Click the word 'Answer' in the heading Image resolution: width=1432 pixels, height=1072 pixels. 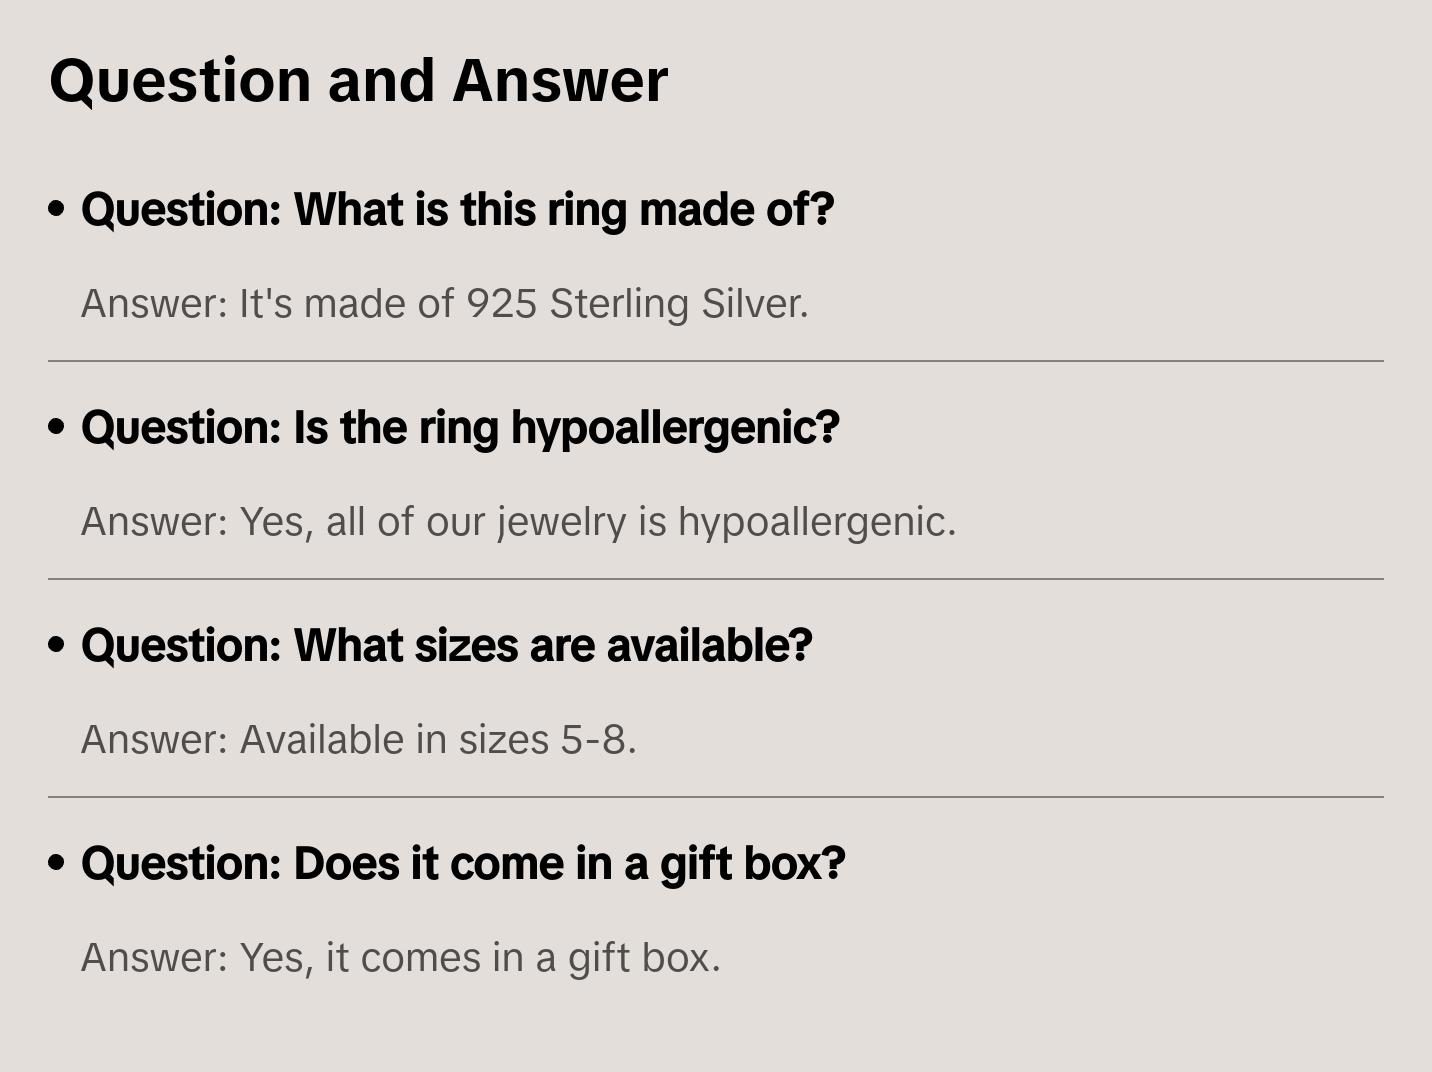(560, 80)
